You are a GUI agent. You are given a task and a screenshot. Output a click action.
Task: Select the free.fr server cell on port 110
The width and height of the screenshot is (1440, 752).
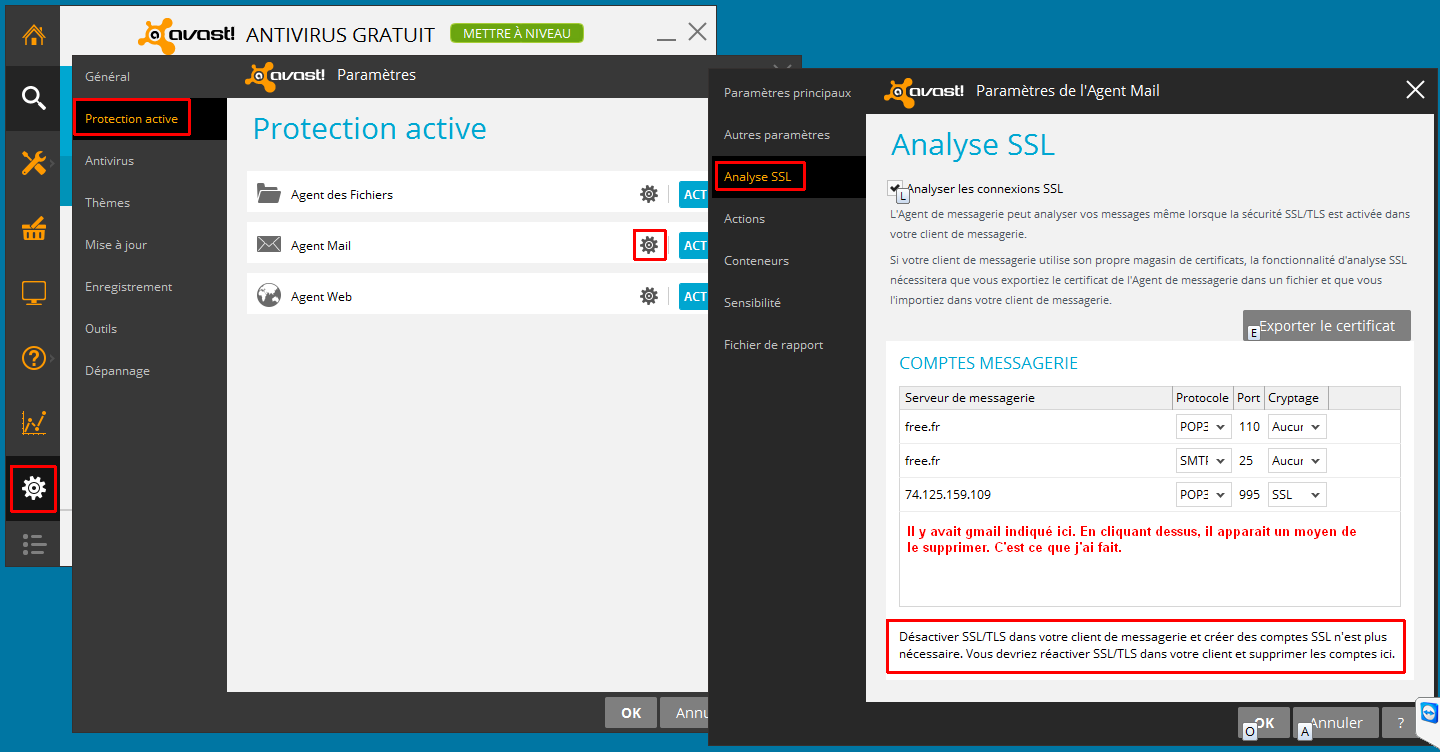coord(1036,427)
